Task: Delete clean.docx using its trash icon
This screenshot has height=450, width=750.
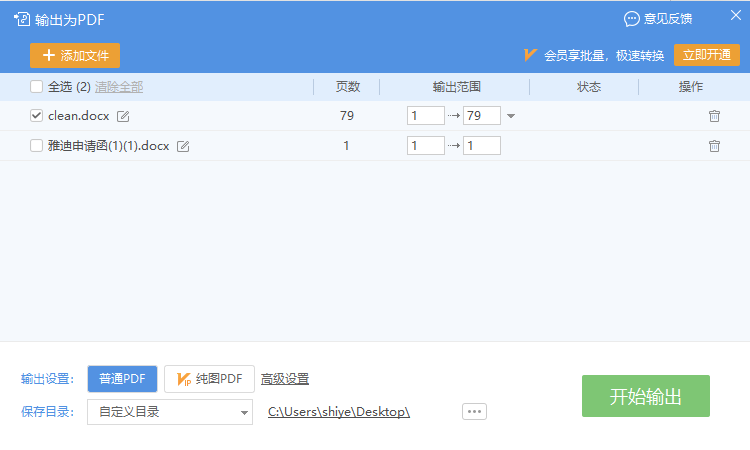Action: point(714,116)
